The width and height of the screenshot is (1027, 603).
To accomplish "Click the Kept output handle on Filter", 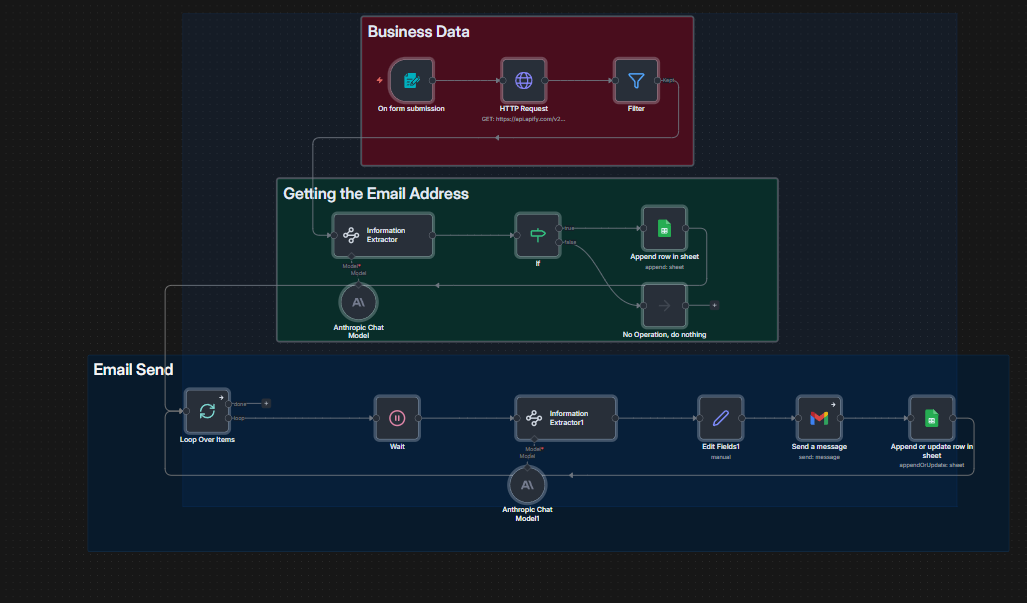I will 657,81.
